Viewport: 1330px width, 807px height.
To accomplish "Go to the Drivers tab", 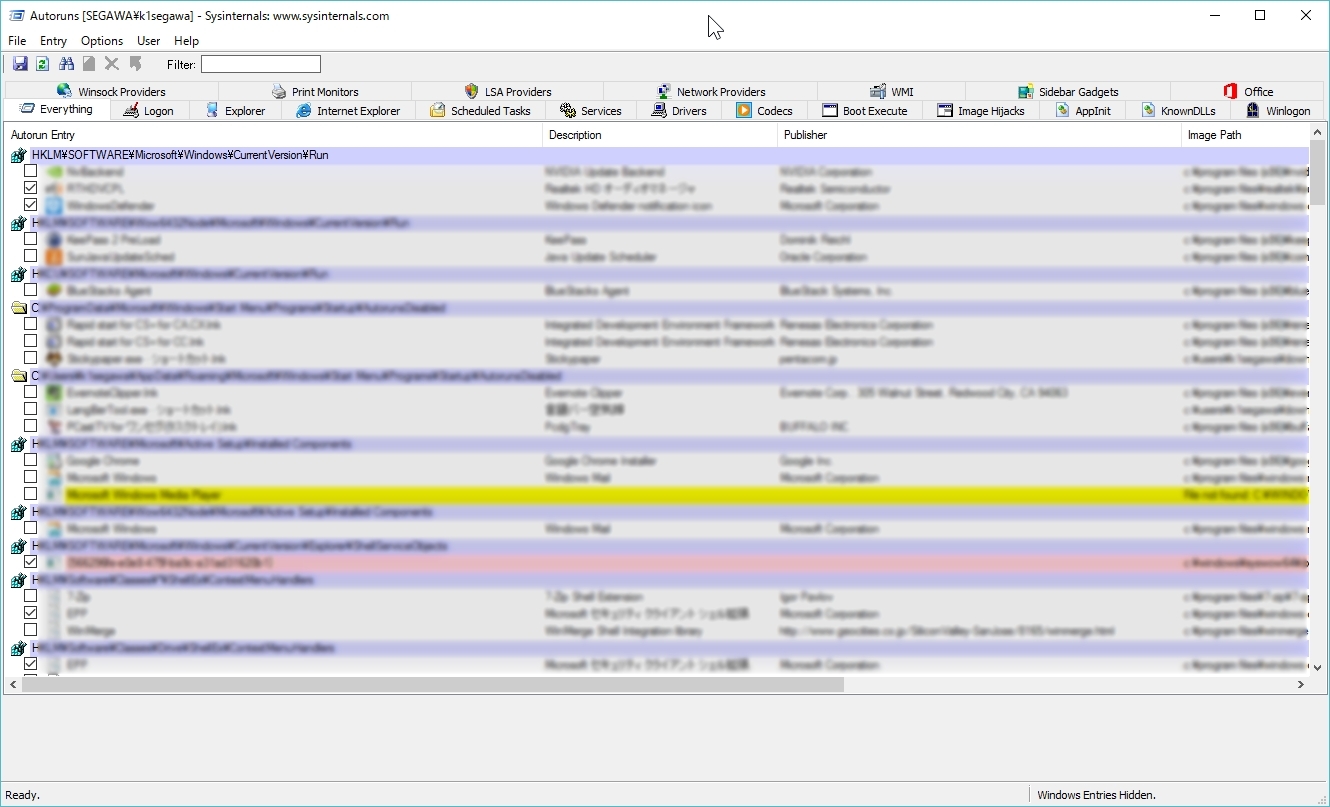I will [679, 111].
